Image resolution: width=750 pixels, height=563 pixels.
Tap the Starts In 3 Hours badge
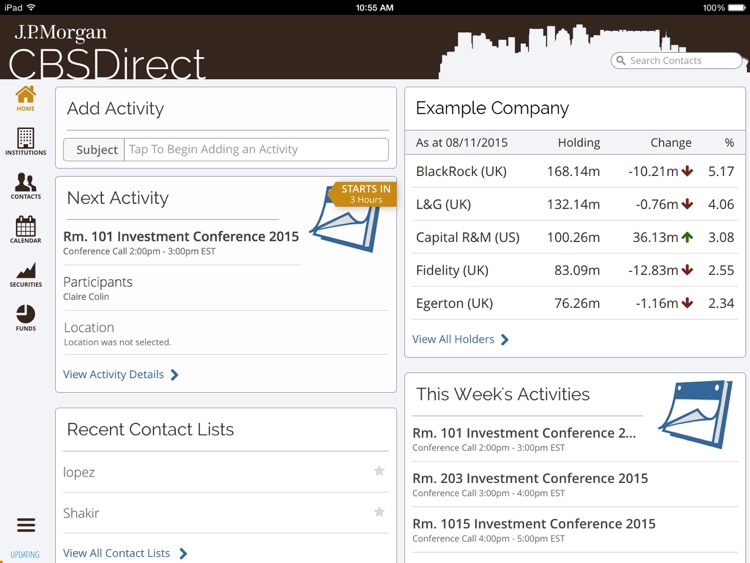coord(364,194)
